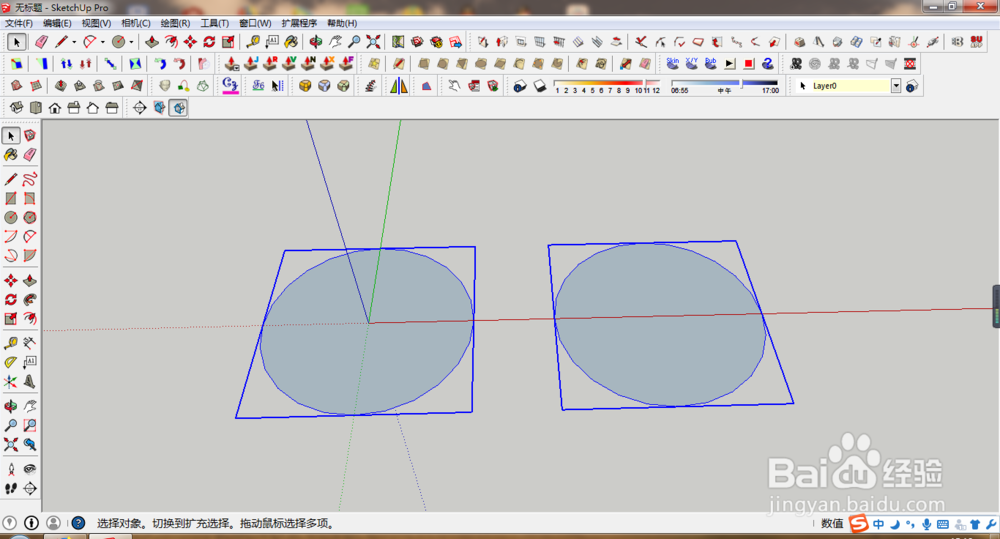Choose the Freehand tool in left palette

(29, 179)
